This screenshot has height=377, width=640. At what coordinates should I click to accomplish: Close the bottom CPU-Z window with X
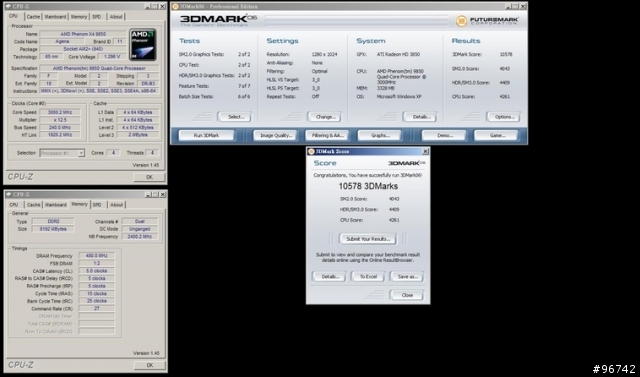point(162,195)
